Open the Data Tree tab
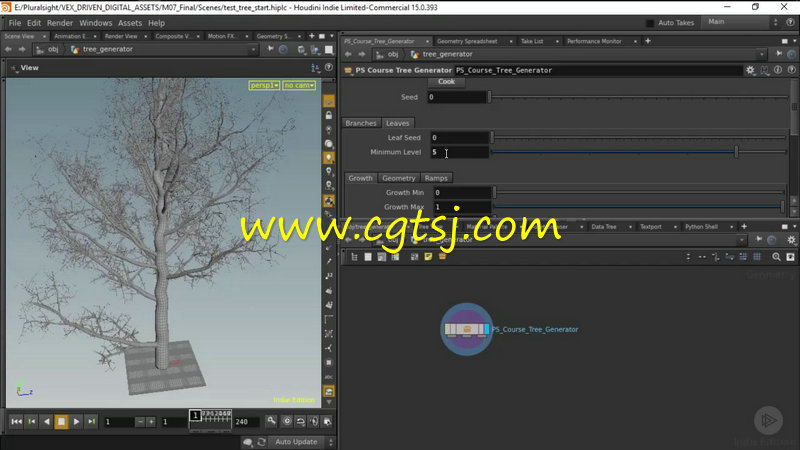Viewport: 800px width, 450px height. [604, 227]
